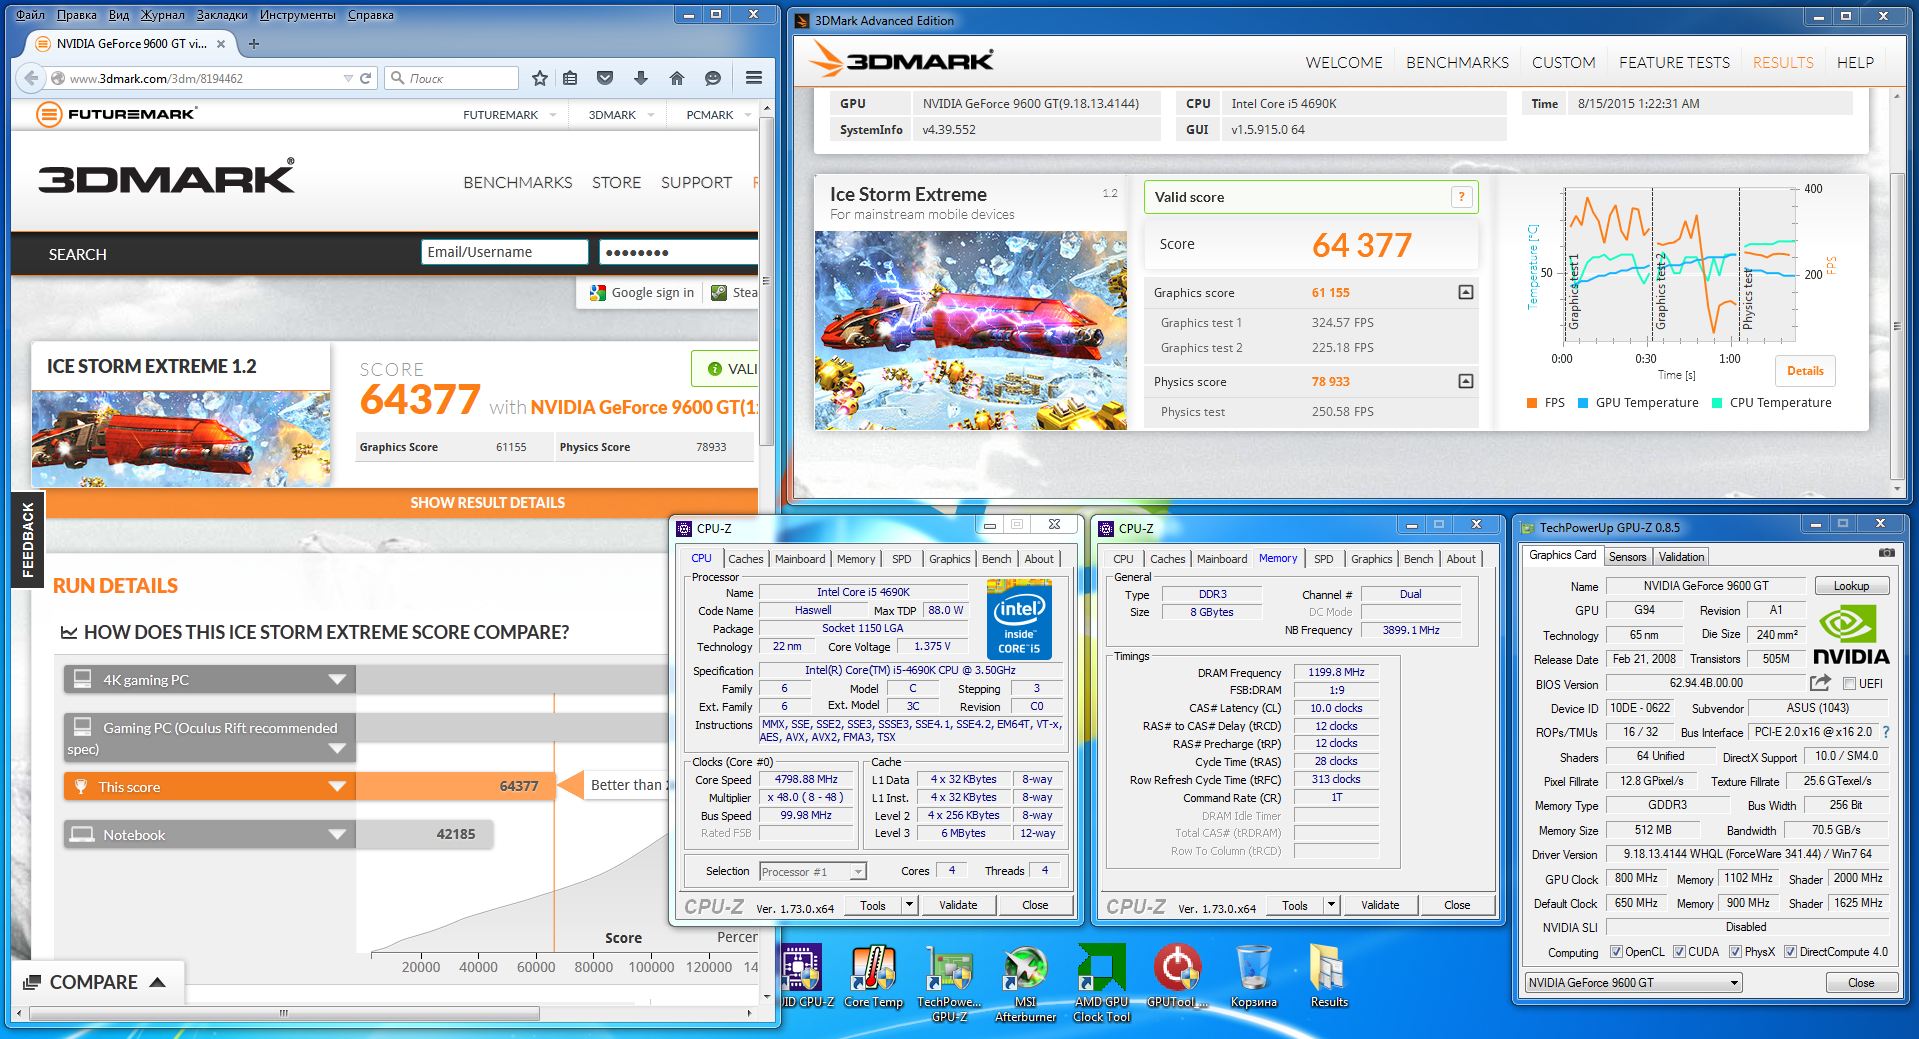Click the chat bubble icon in Firefox toolbar
This screenshot has height=1039, width=1919.
click(x=713, y=78)
